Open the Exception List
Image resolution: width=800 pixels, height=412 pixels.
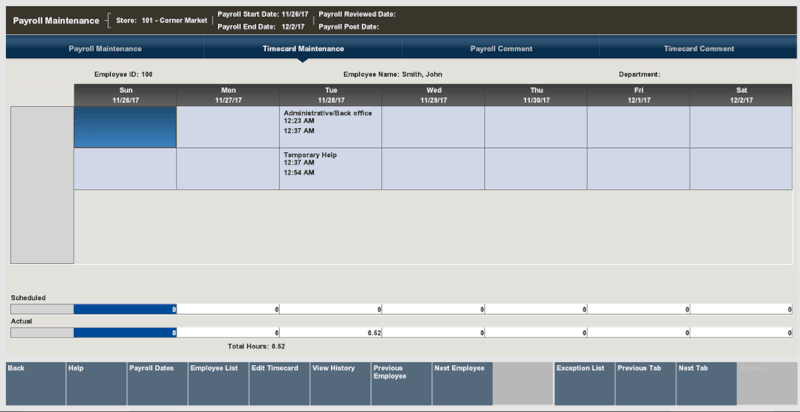click(x=584, y=383)
